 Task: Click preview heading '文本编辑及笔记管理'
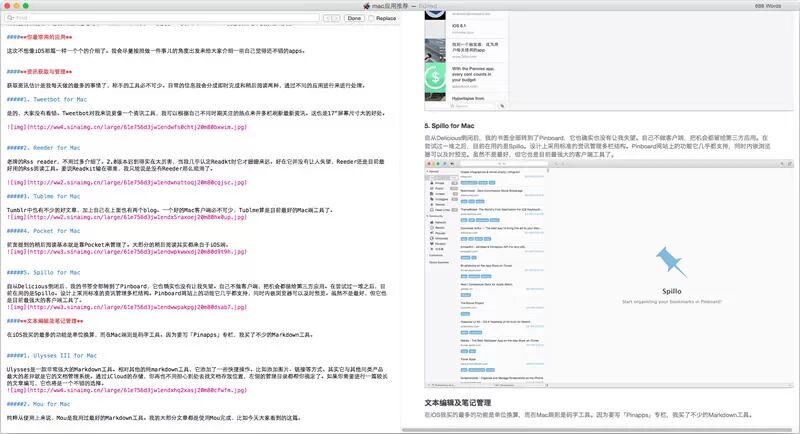coord(457,403)
